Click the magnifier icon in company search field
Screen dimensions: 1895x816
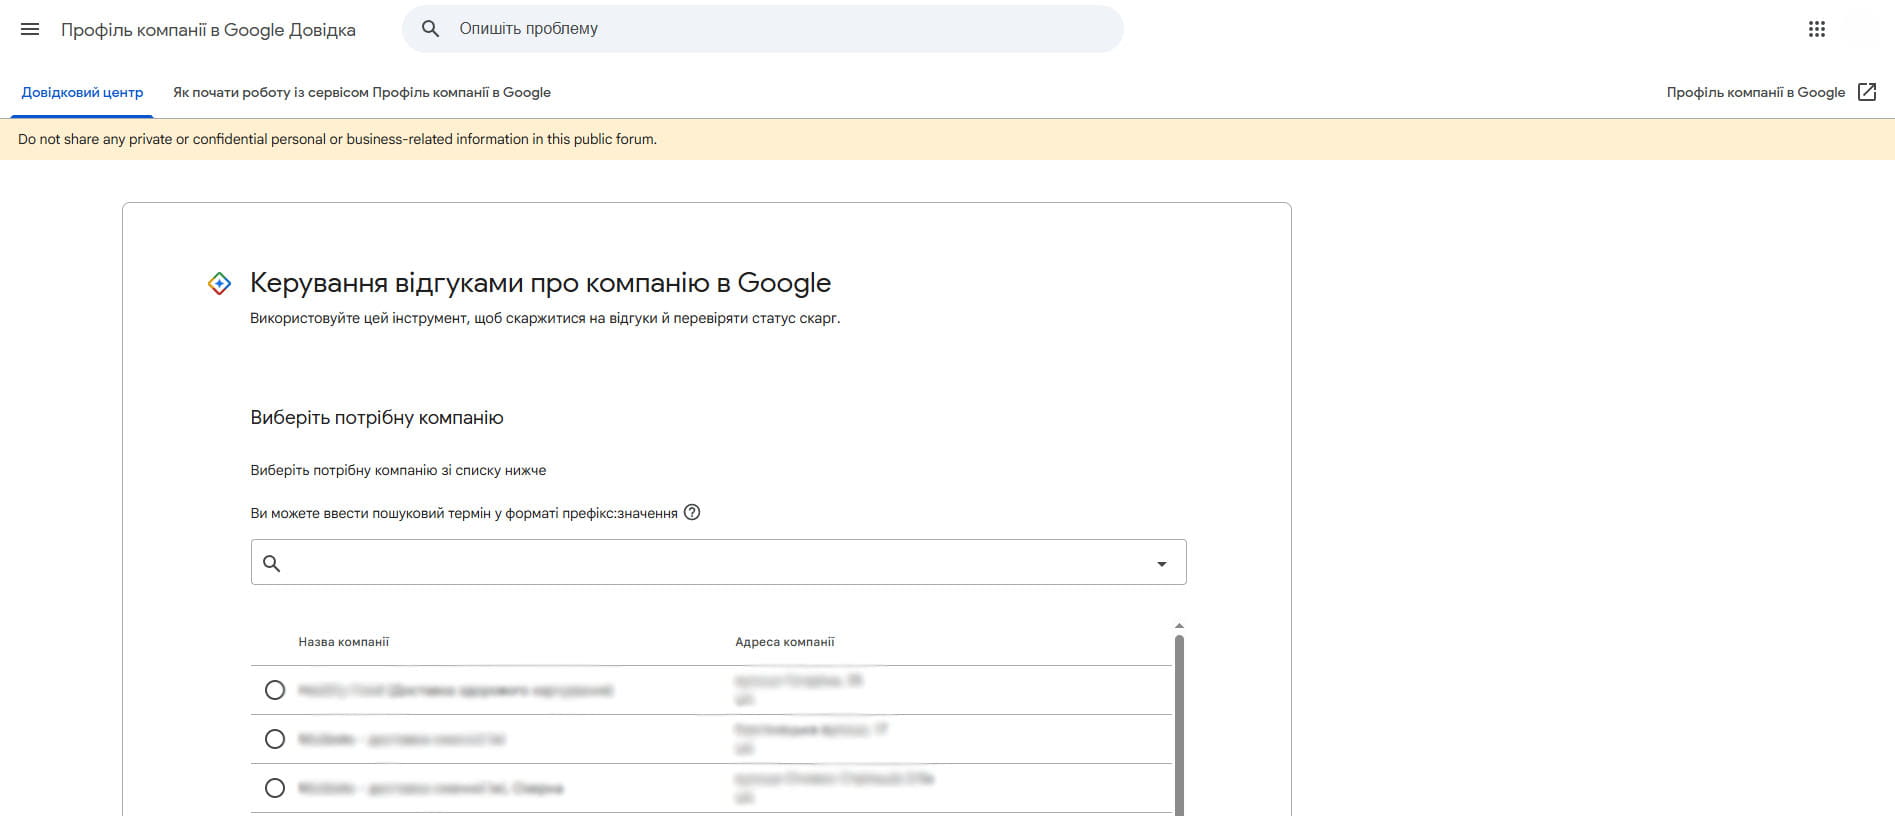(x=271, y=563)
